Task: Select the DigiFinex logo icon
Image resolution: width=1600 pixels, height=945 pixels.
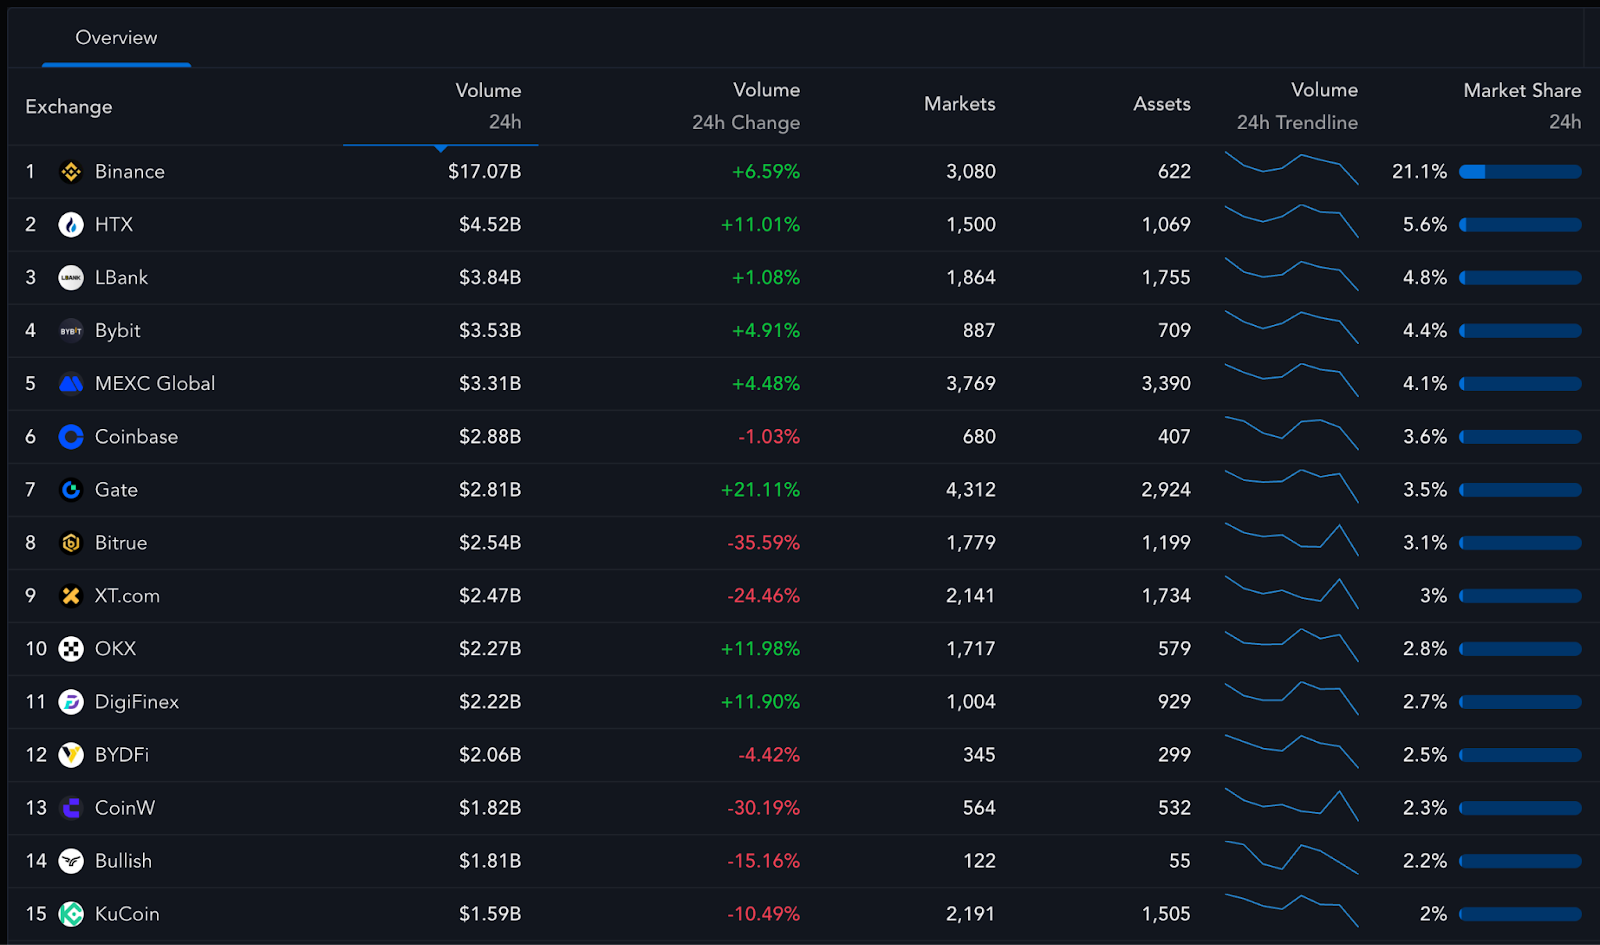Action: [x=70, y=701]
